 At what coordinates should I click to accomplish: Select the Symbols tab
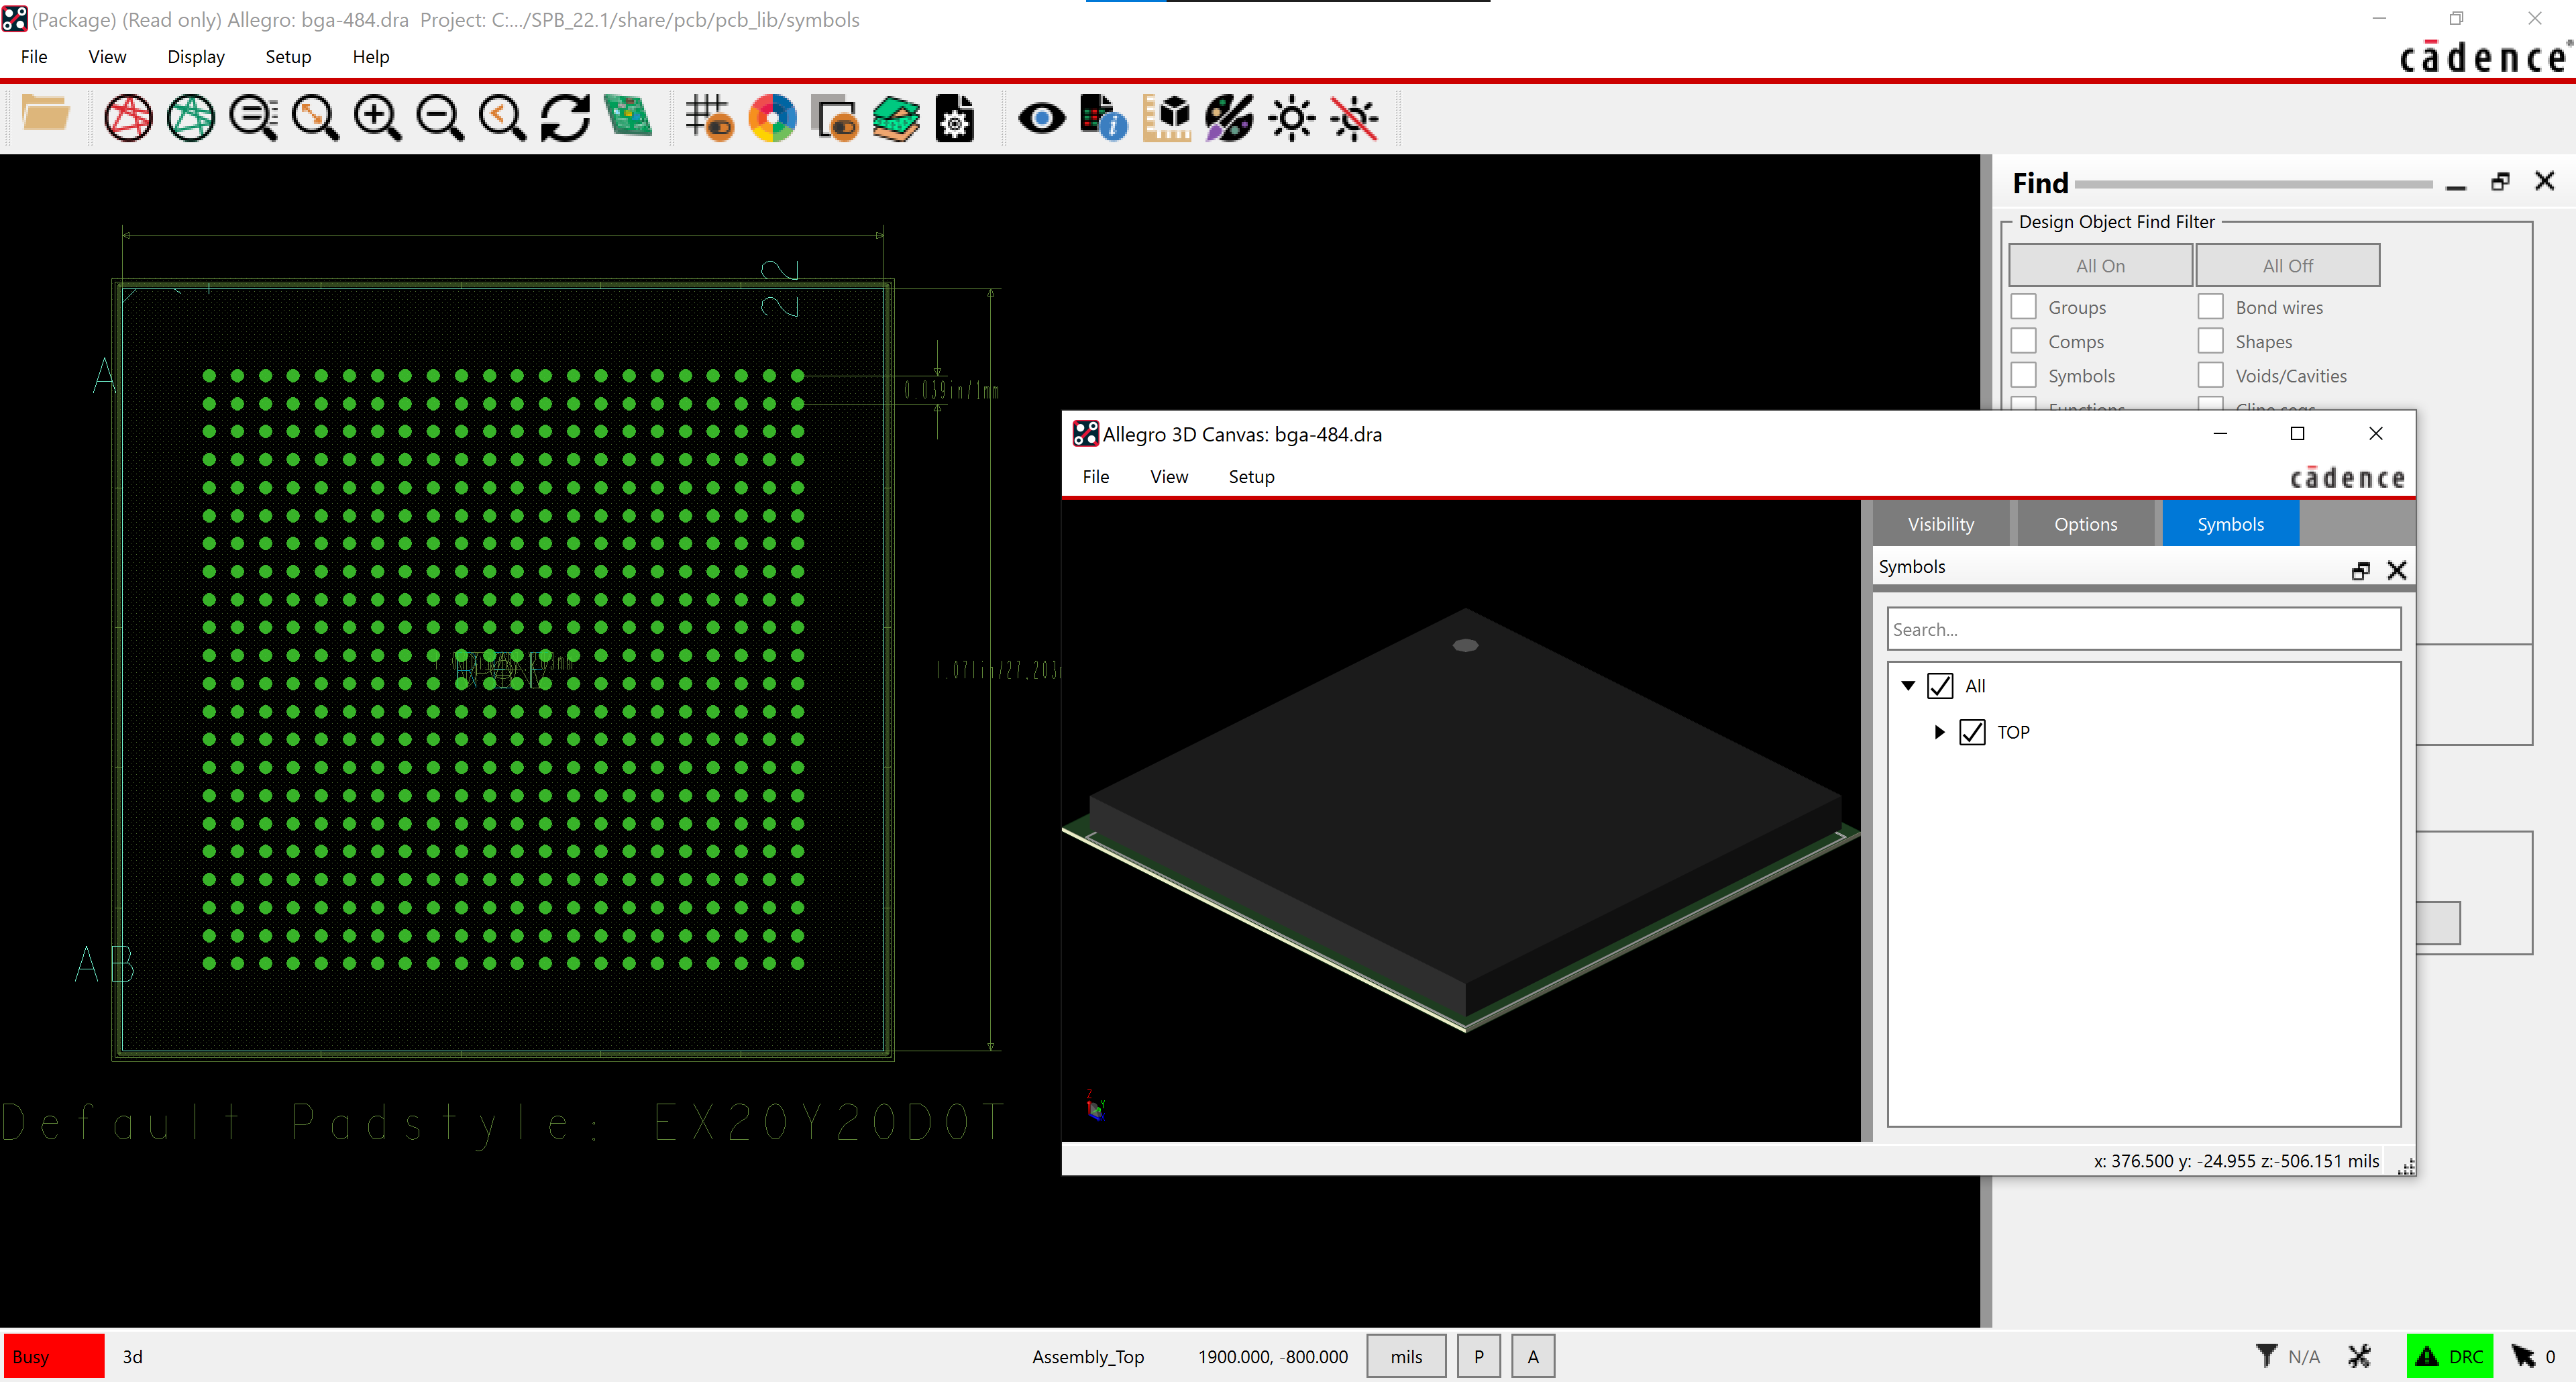click(x=2231, y=524)
